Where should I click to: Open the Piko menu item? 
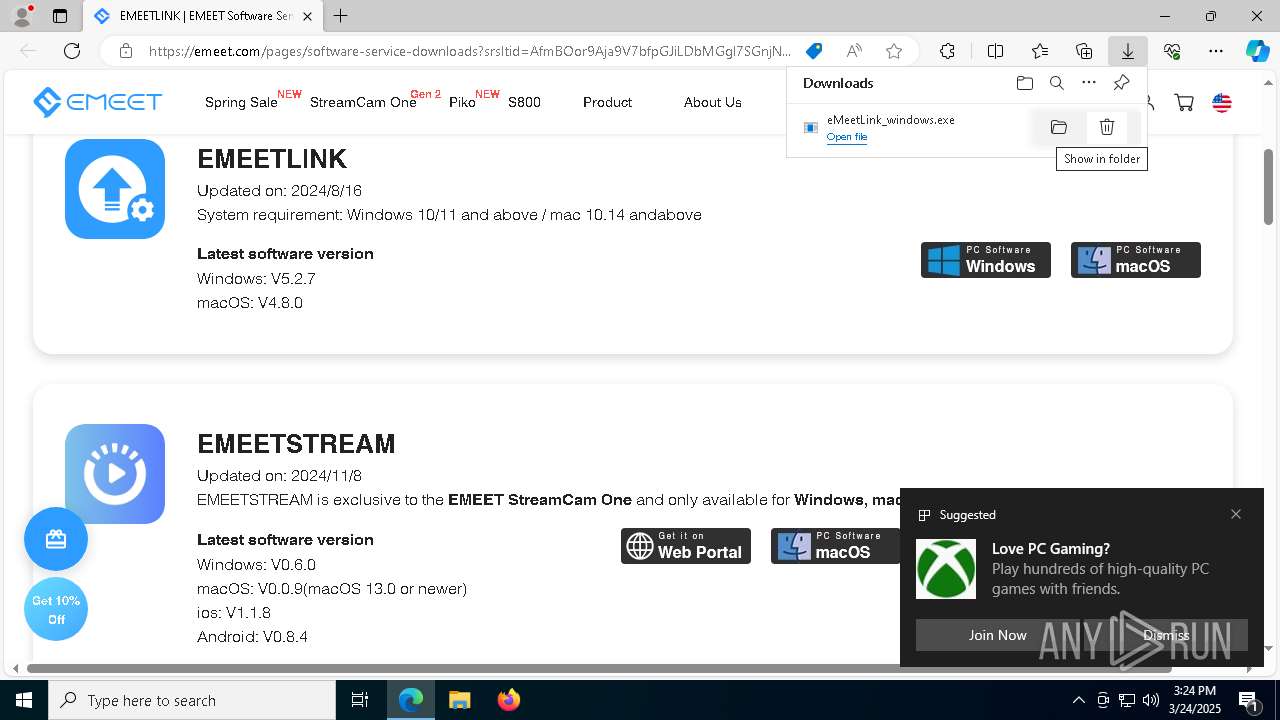(x=462, y=102)
